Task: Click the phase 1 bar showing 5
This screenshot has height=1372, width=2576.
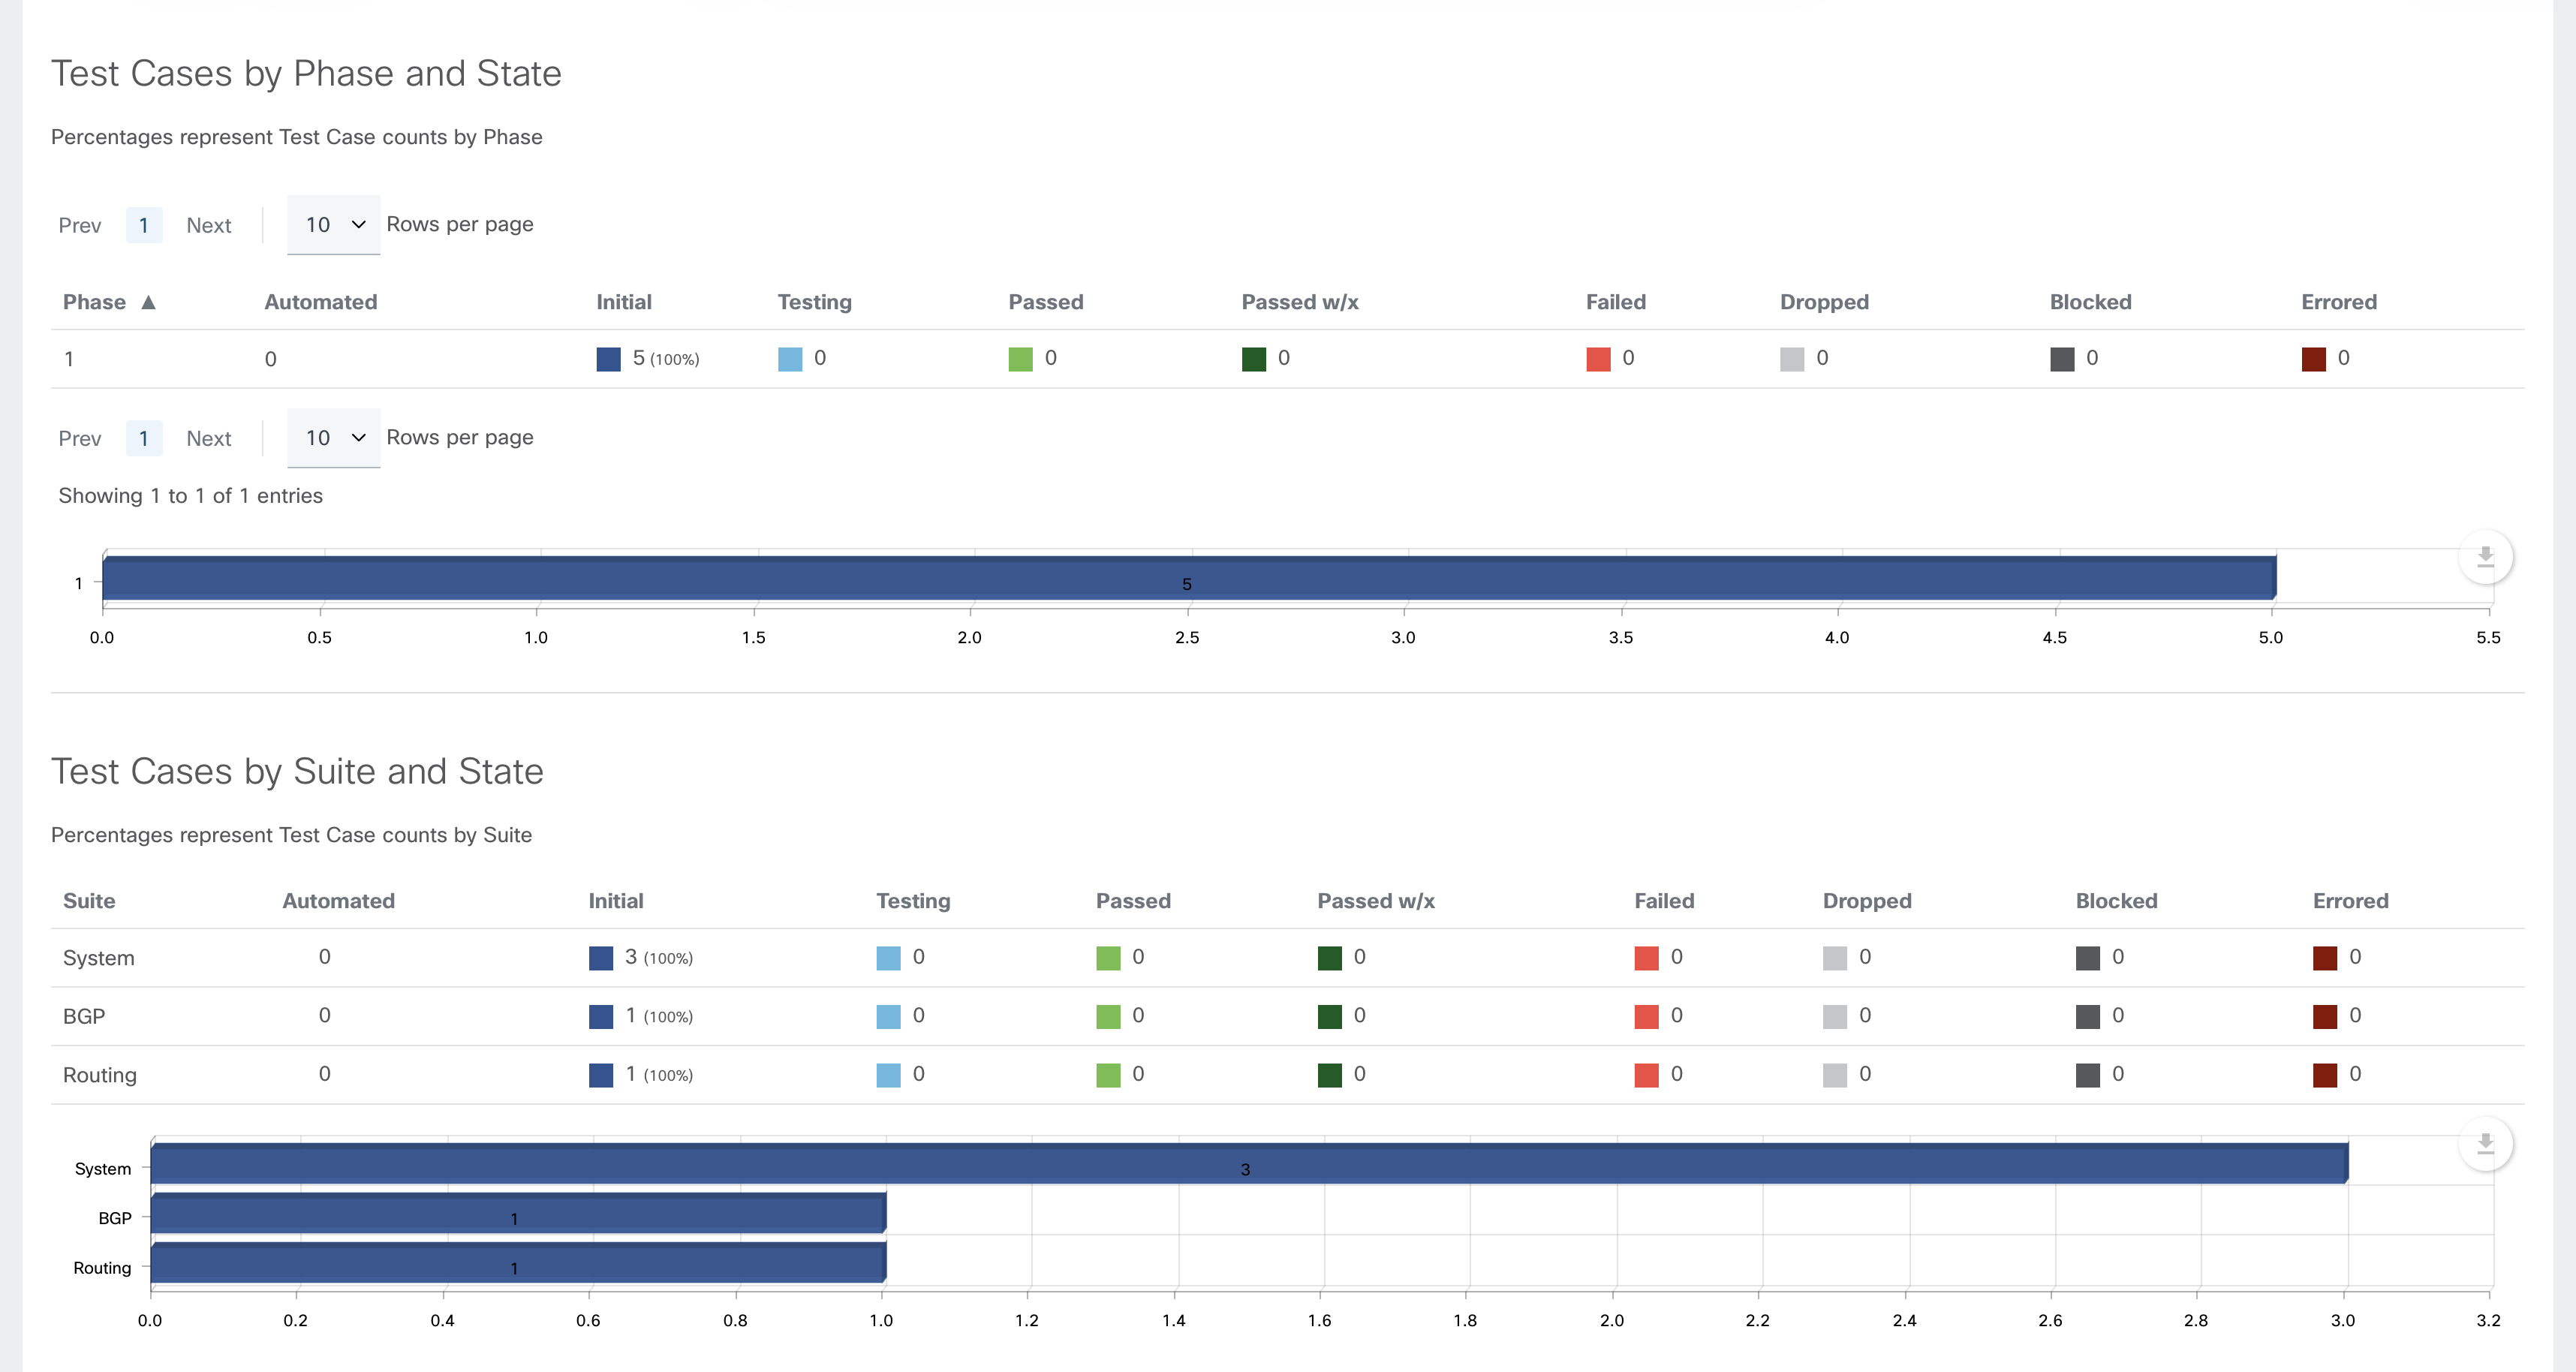Action: (x=1188, y=579)
